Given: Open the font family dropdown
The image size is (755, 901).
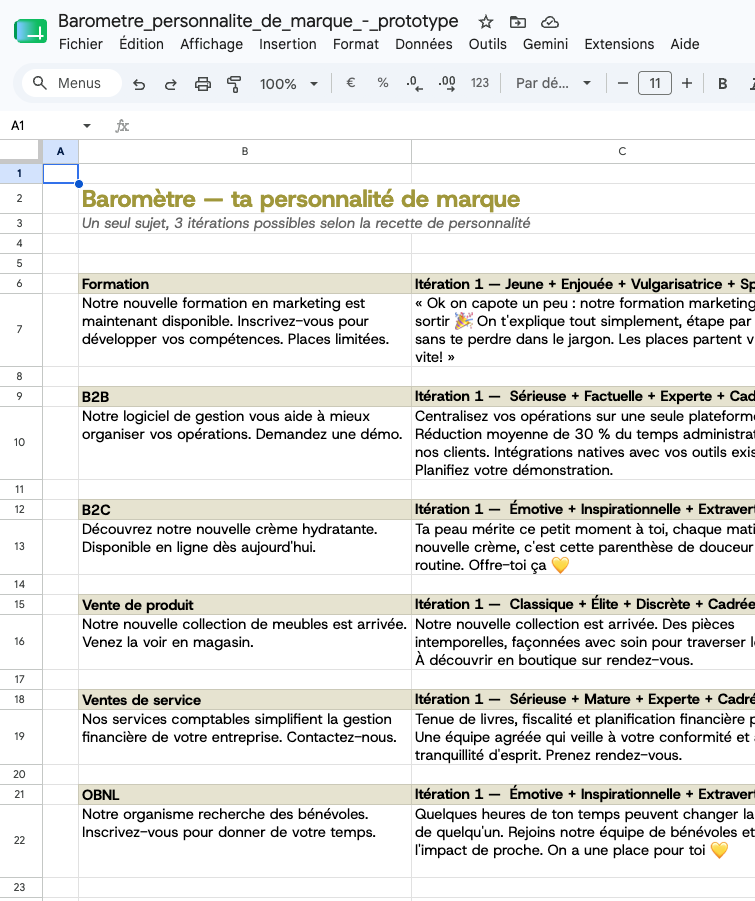Looking at the screenshot, I should tap(553, 83).
